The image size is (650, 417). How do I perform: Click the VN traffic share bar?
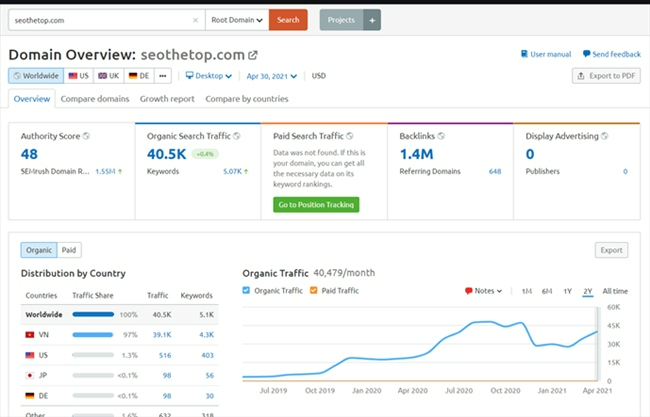[x=93, y=335]
